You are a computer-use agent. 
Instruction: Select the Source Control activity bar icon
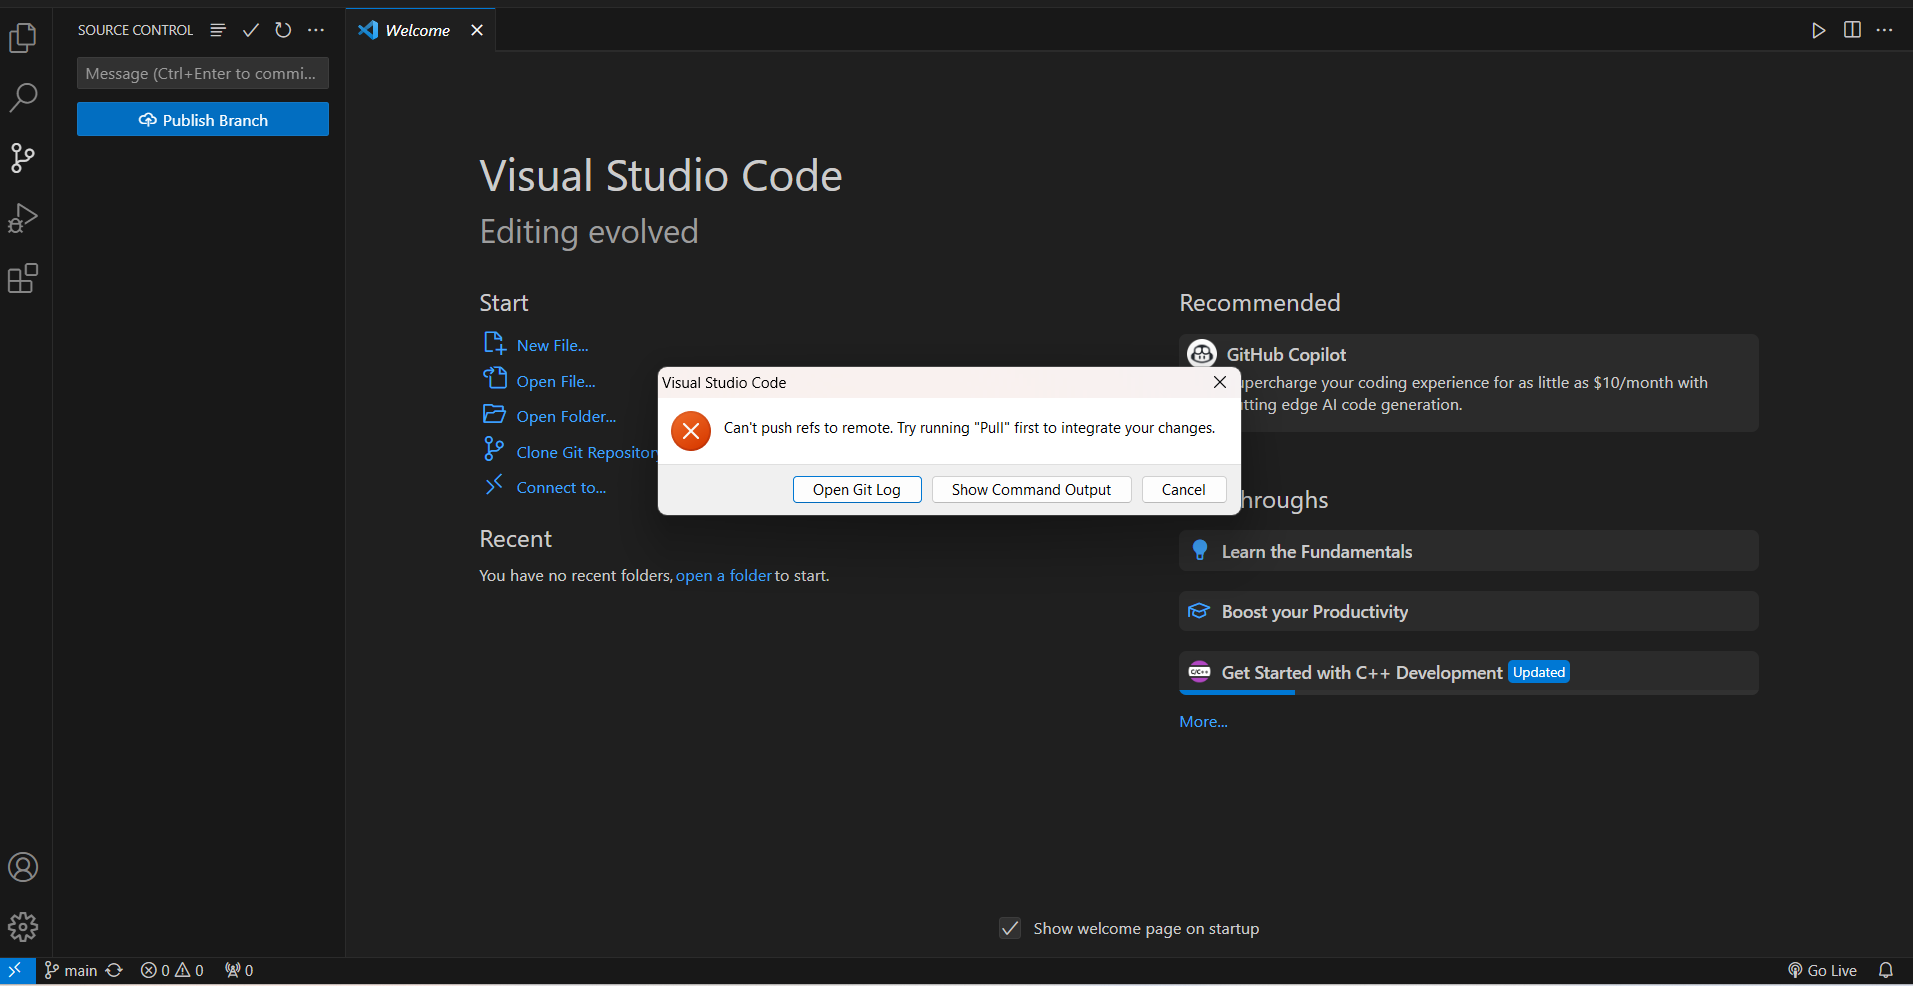tap(23, 158)
